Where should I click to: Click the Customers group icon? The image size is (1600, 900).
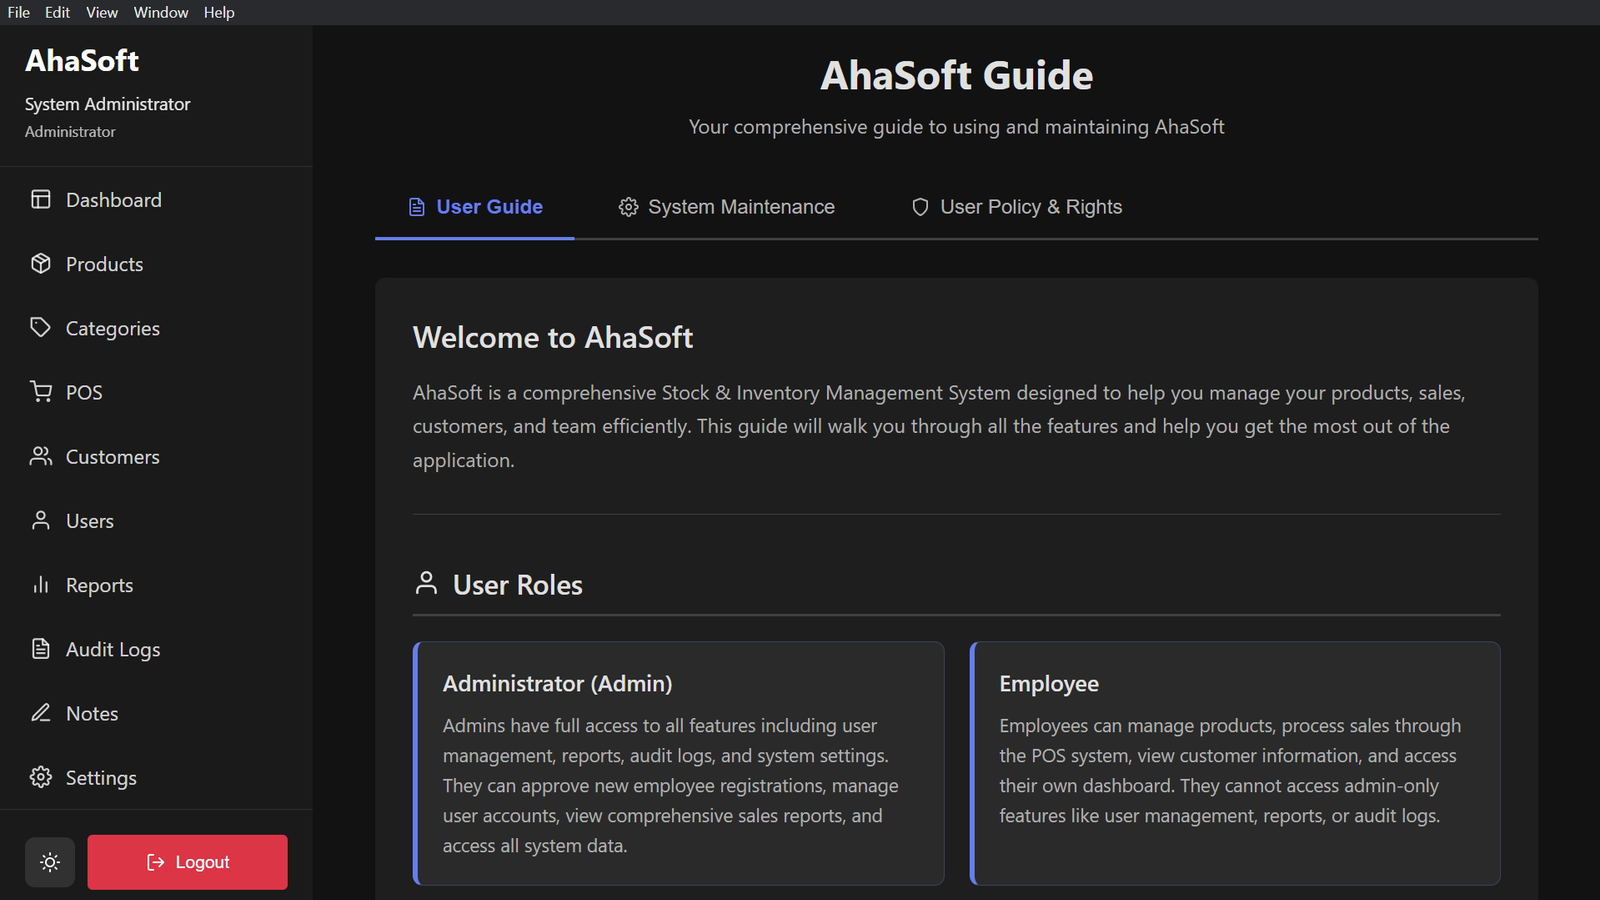(x=40, y=457)
